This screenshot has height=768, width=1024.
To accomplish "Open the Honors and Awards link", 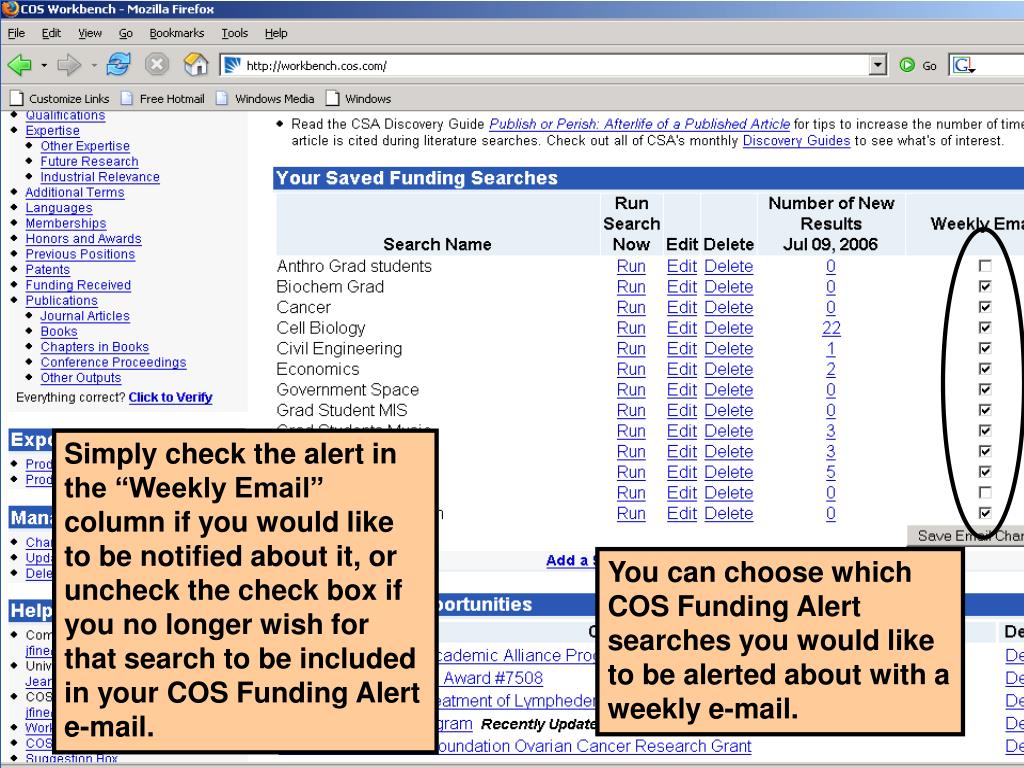I will [83, 239].
